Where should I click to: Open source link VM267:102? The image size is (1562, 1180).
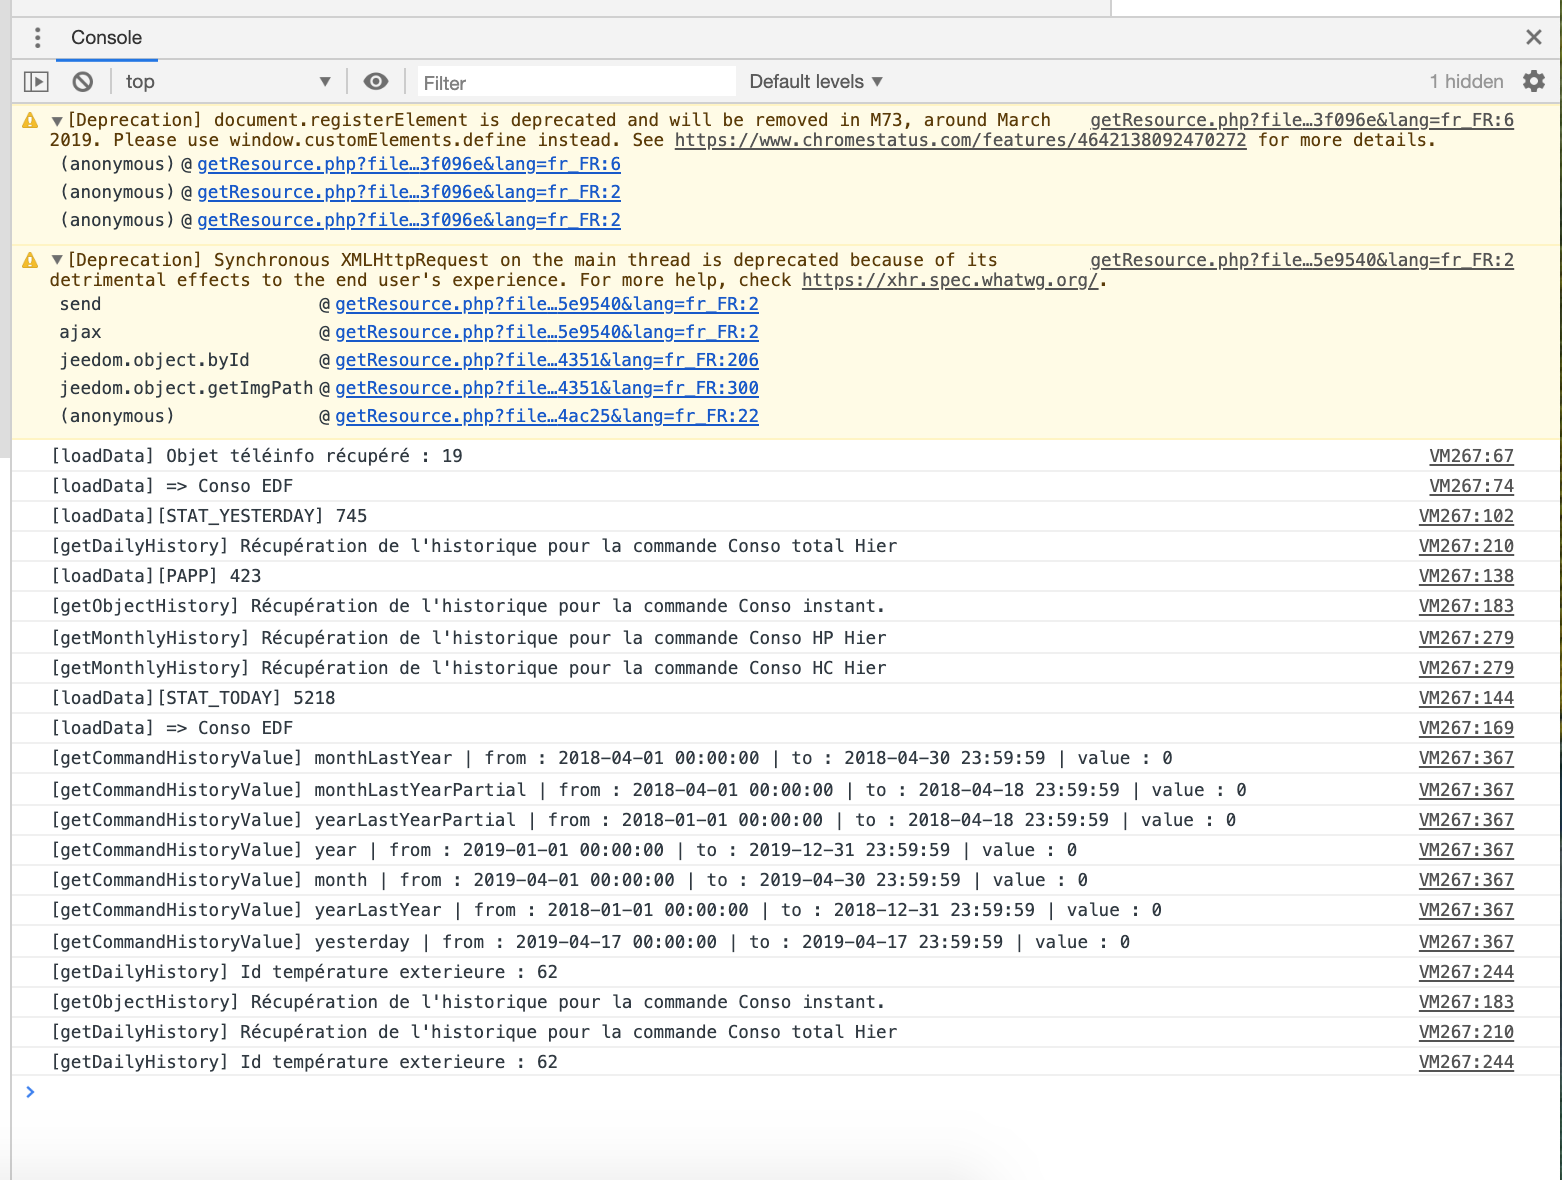pyautogui.click(x=1466, y=516)
